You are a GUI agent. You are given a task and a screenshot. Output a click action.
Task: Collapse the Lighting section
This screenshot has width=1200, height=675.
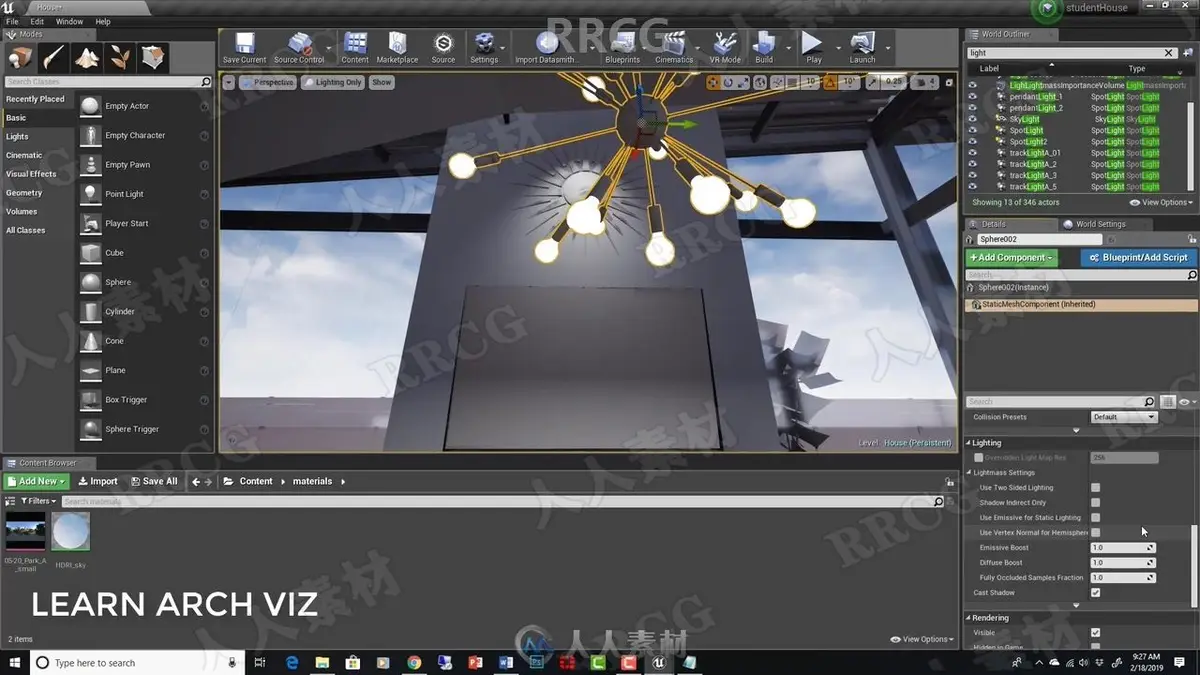coord(969,443)
